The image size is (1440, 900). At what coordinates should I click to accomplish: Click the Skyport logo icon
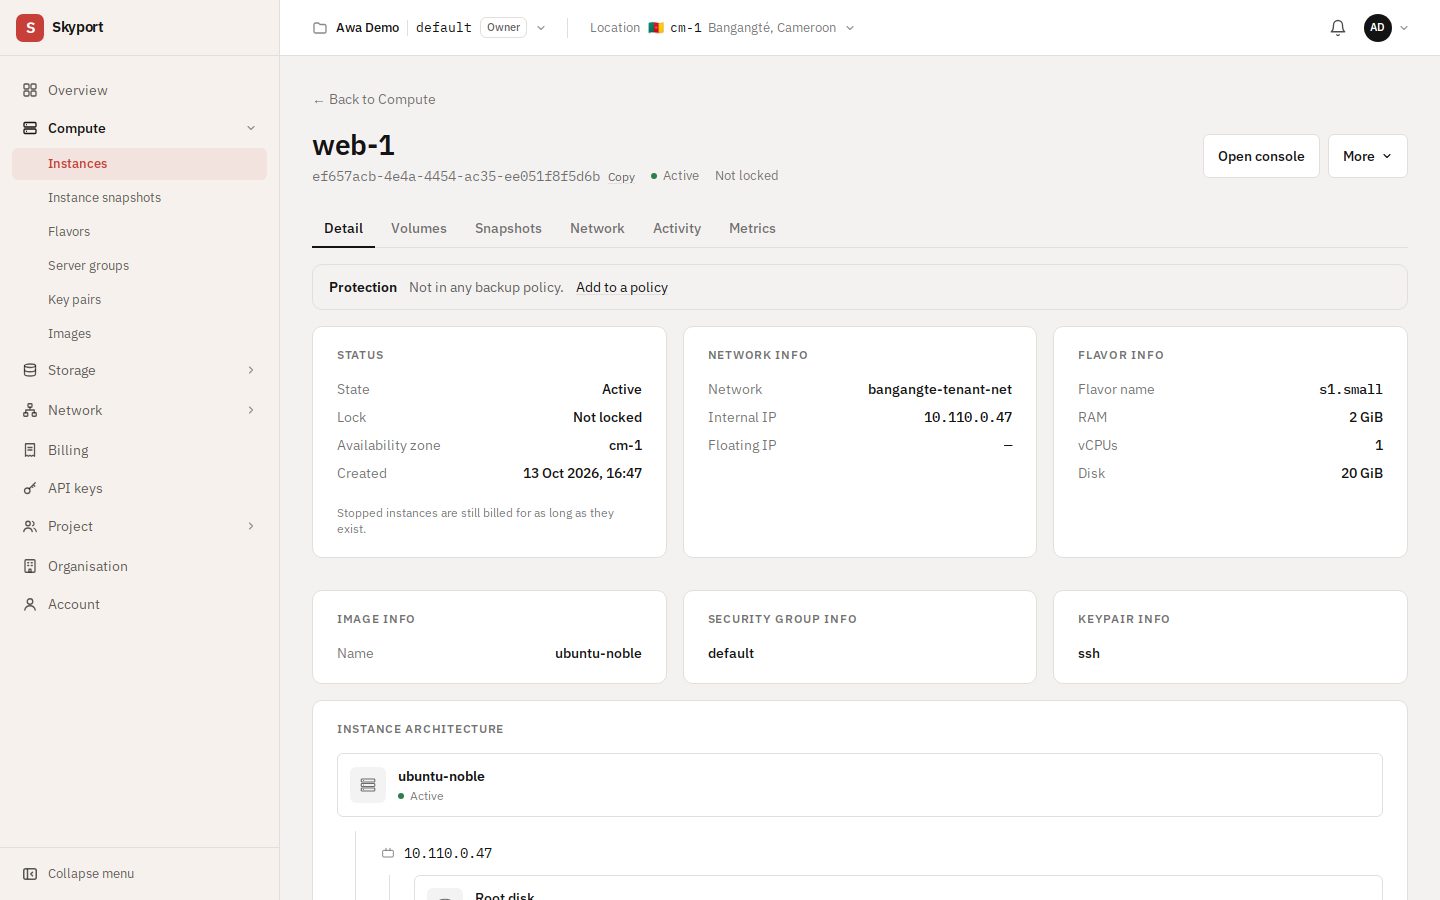30,28
